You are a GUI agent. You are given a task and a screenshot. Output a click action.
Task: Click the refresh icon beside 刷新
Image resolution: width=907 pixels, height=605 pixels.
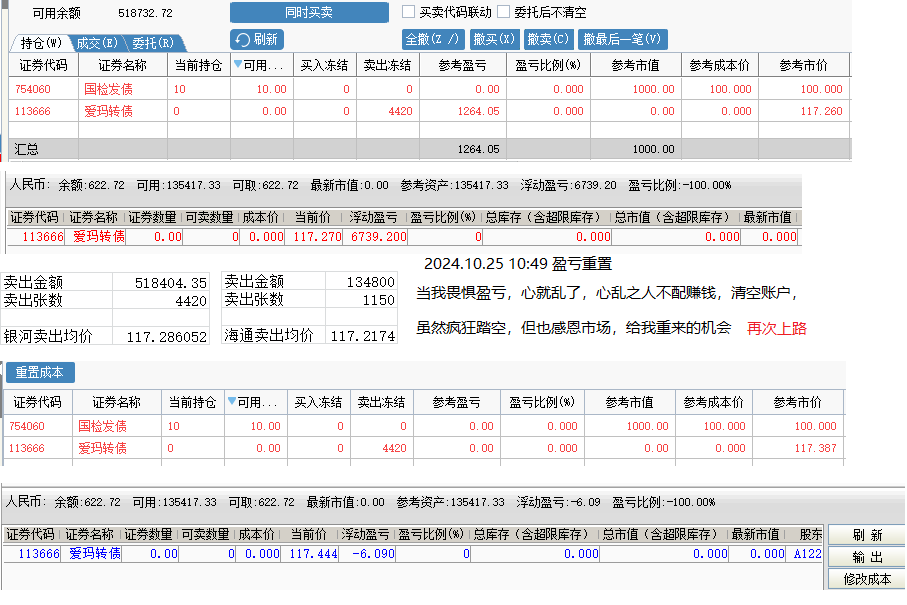click(242, 40)
